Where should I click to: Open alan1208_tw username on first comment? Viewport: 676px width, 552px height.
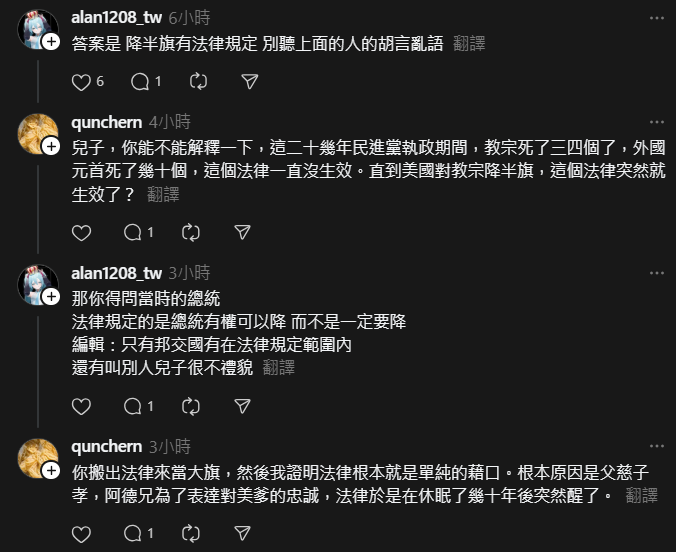[x=116, y=18]
